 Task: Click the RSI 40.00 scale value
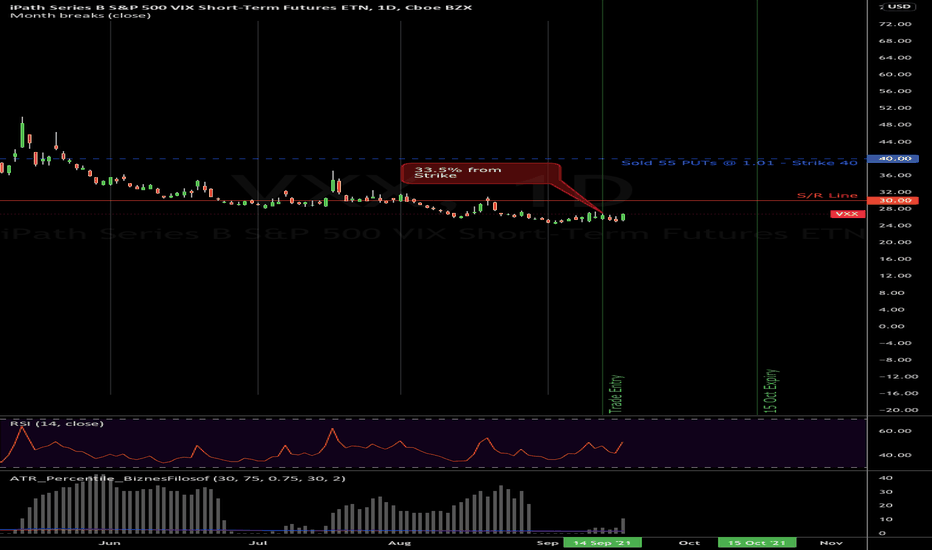(x=895, y=455)
